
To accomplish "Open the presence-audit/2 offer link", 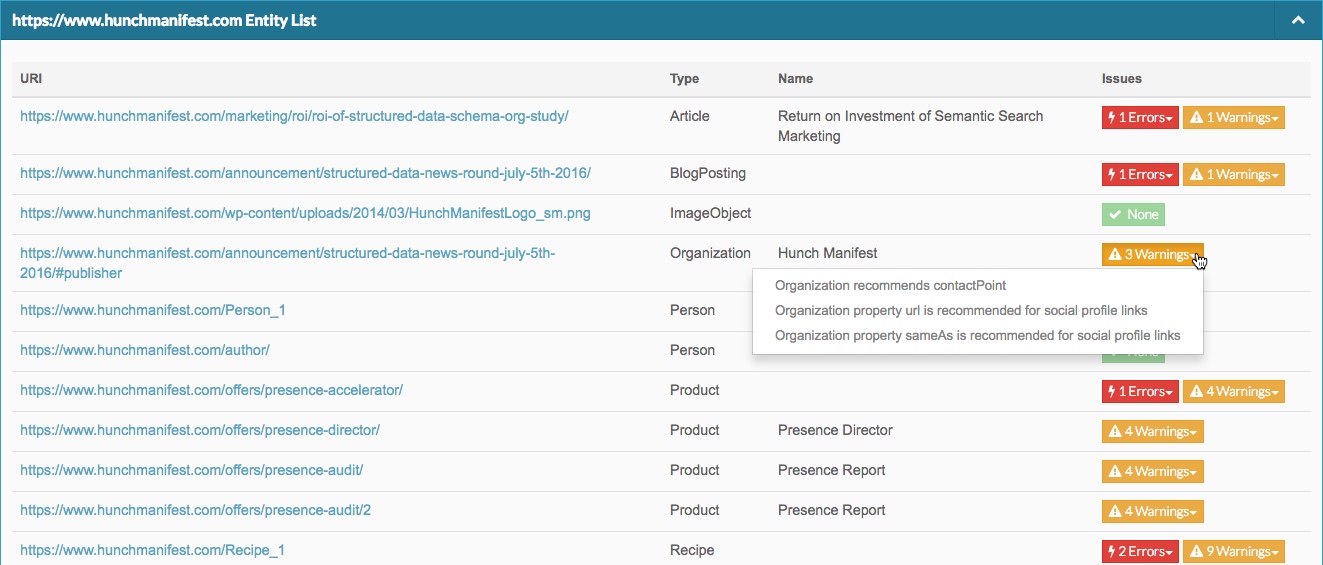I will click(195, 510).
